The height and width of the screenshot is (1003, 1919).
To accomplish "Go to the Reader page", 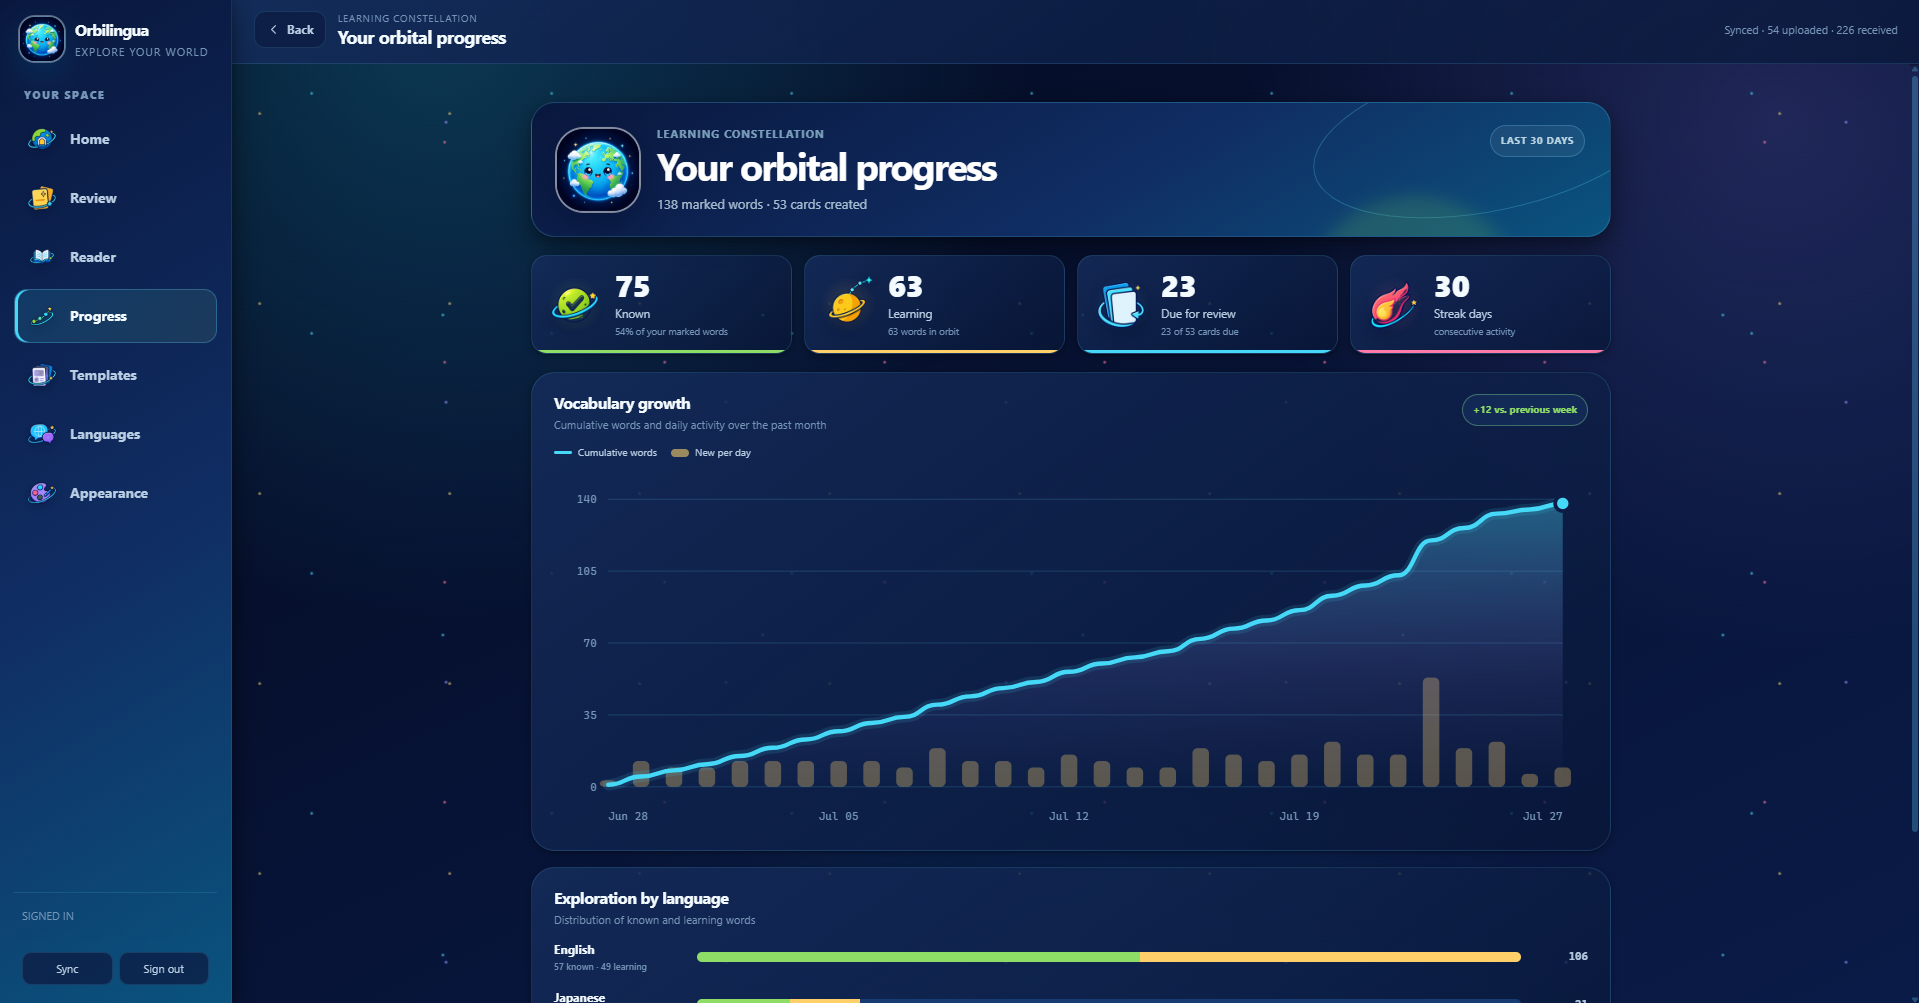I will point(116,257).
